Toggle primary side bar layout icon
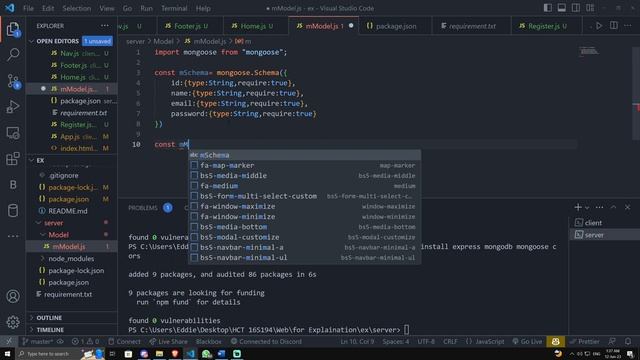 (548, 8)
